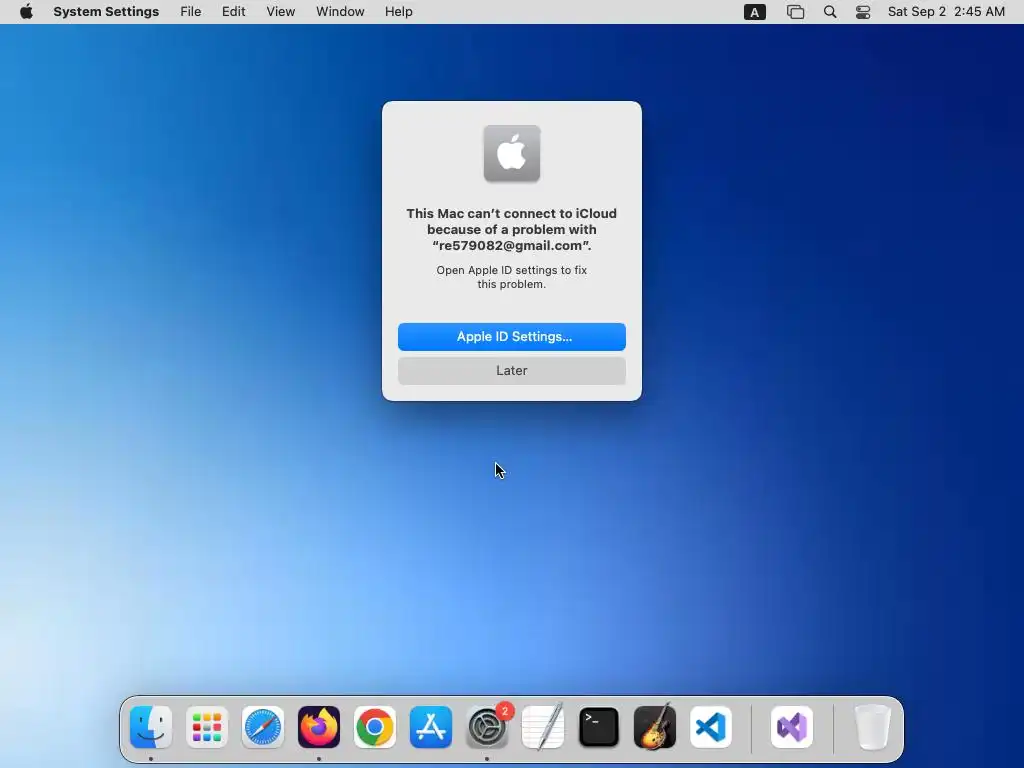Open Control Center

click(863, 12)
